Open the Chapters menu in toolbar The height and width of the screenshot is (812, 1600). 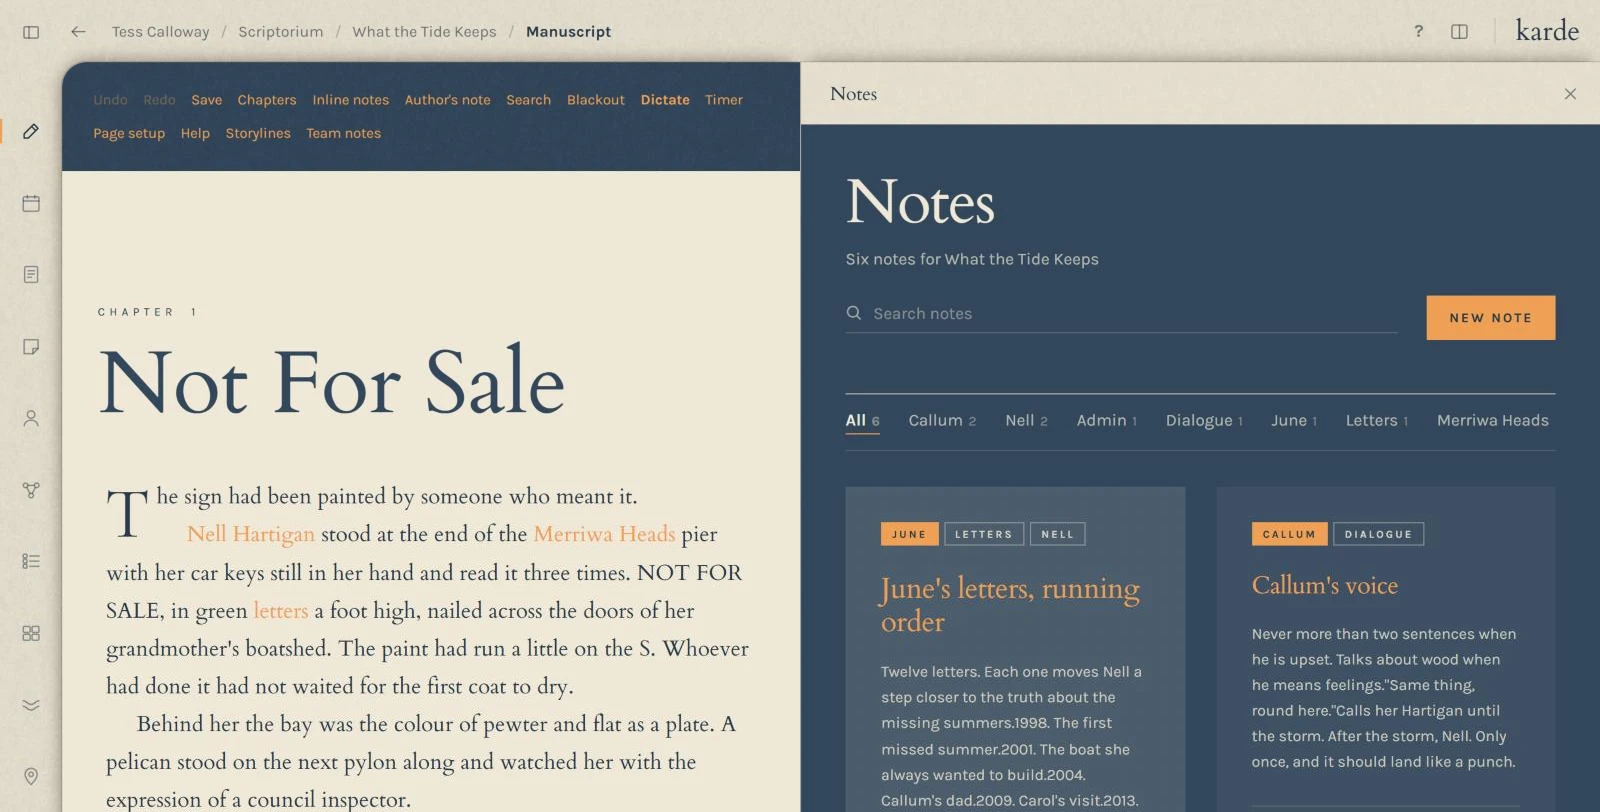(267, 100)
